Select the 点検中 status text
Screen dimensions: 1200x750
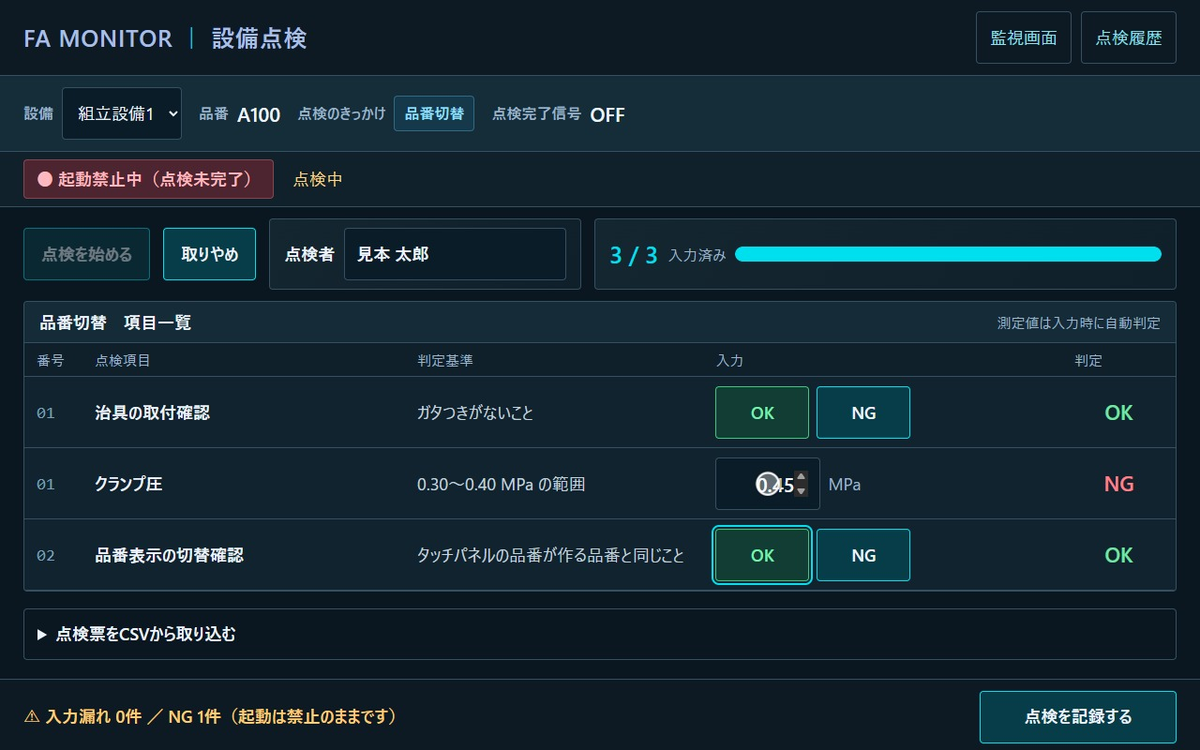(318, 179)
